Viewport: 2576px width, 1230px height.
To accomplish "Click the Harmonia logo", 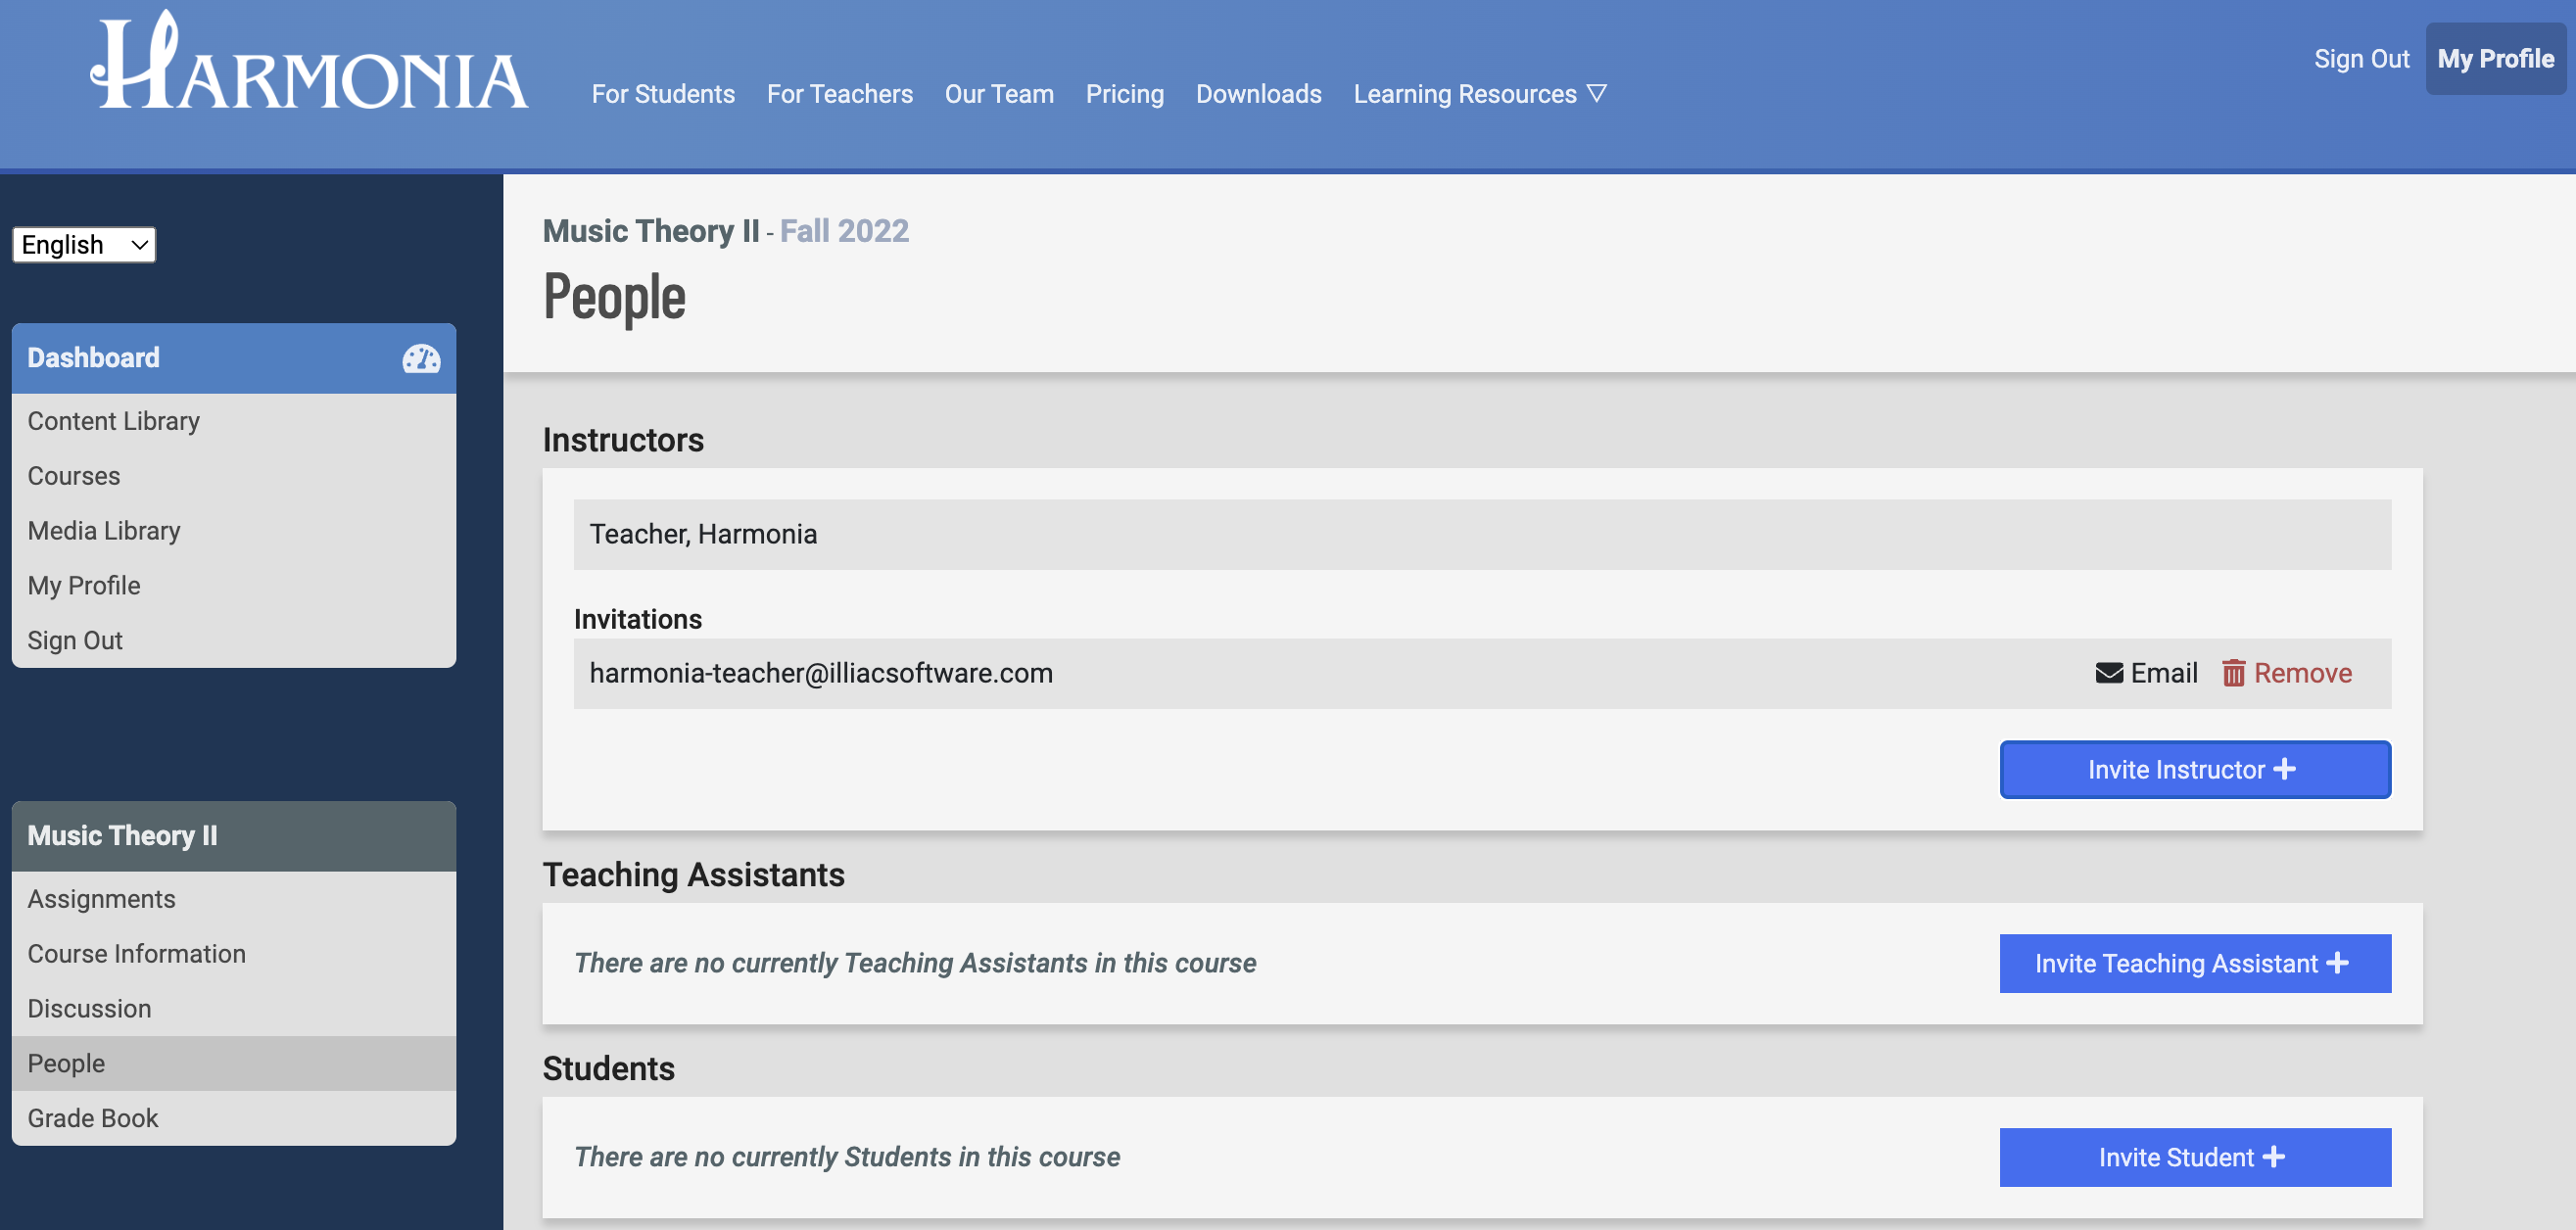I will click(x=309, y=62).
